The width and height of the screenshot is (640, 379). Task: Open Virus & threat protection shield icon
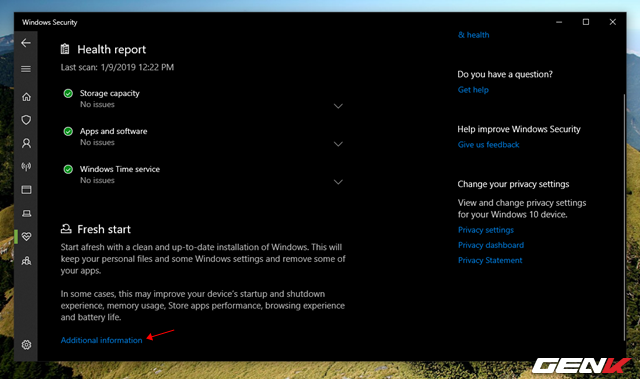(26, 120)
